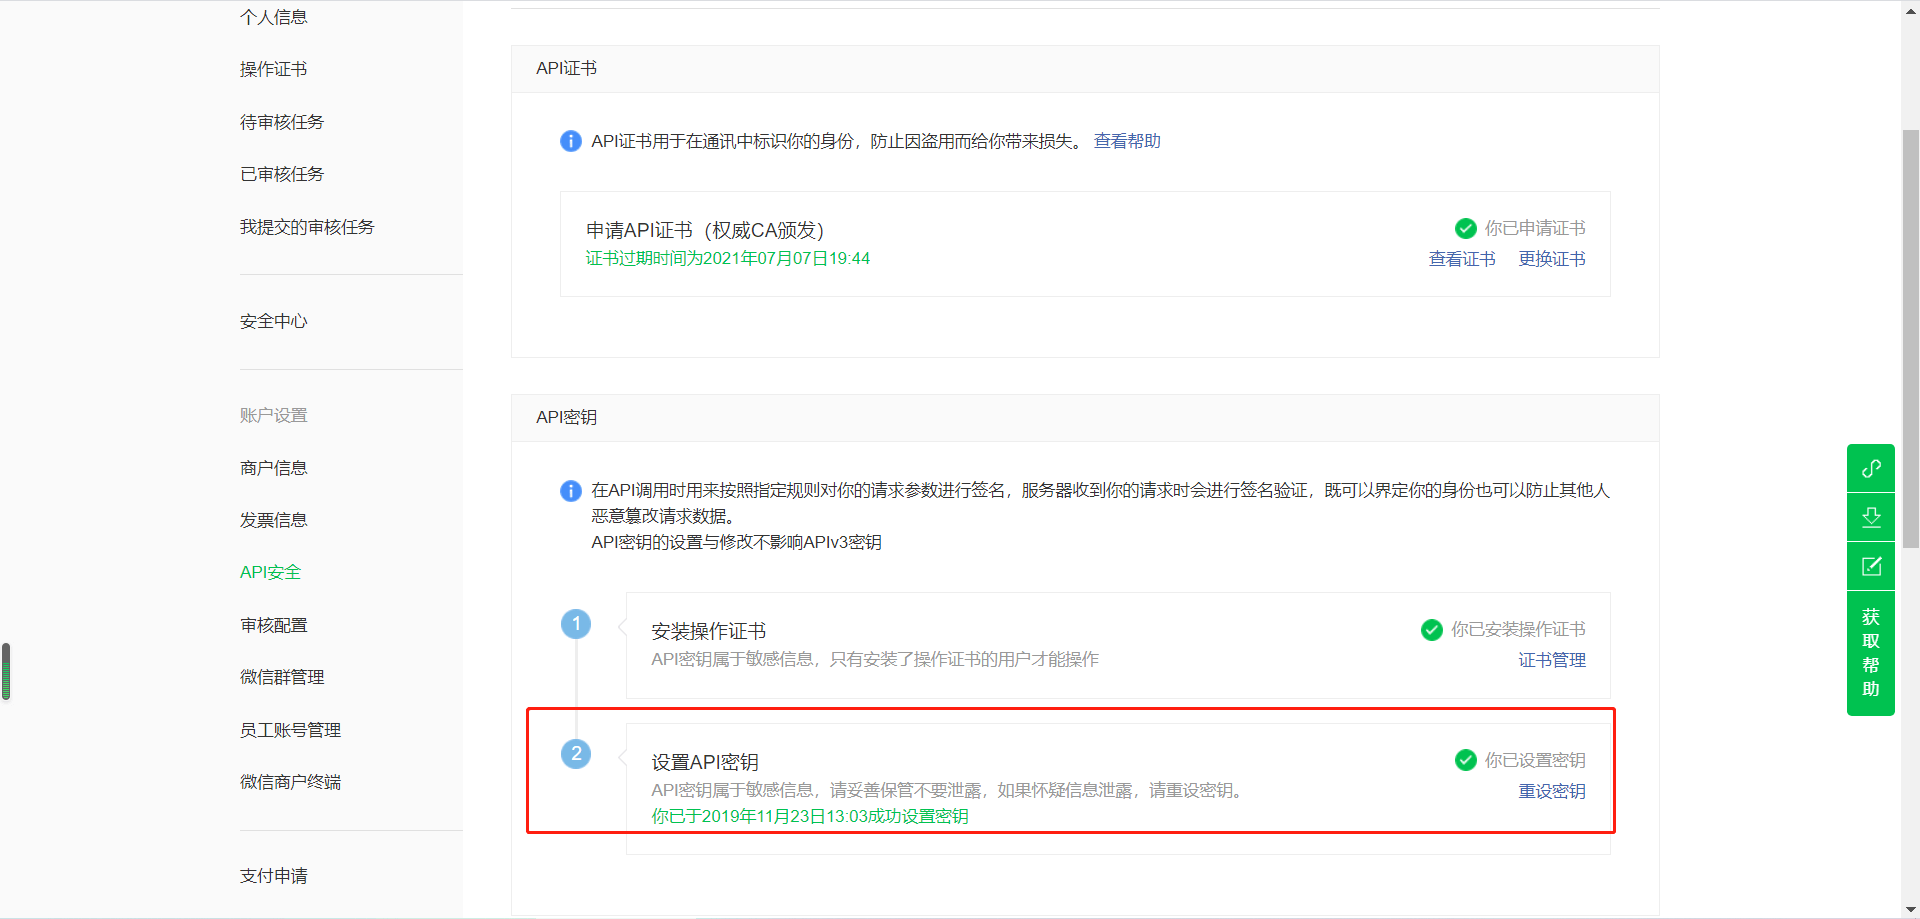
Task: Open the 查看帮助 link
Action: click(x=1127, y=141)
